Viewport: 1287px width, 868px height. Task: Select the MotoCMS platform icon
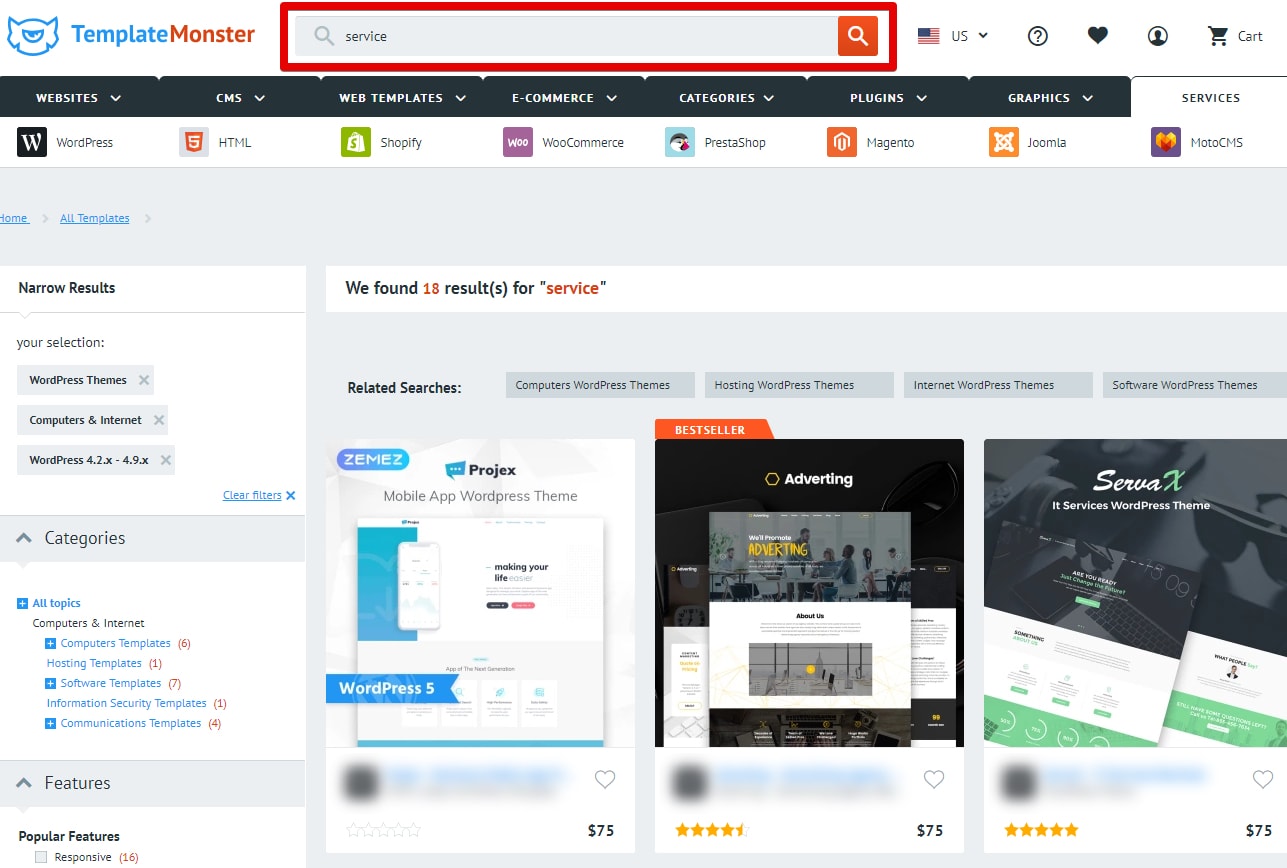point(1166,142)
